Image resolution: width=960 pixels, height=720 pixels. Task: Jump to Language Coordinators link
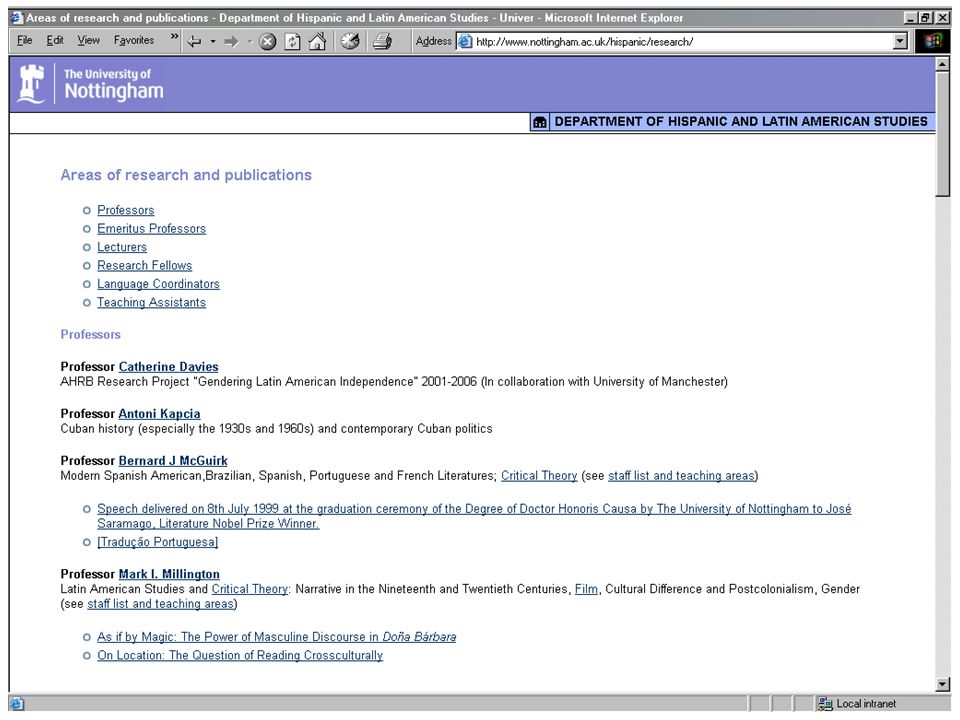[158, 283]
